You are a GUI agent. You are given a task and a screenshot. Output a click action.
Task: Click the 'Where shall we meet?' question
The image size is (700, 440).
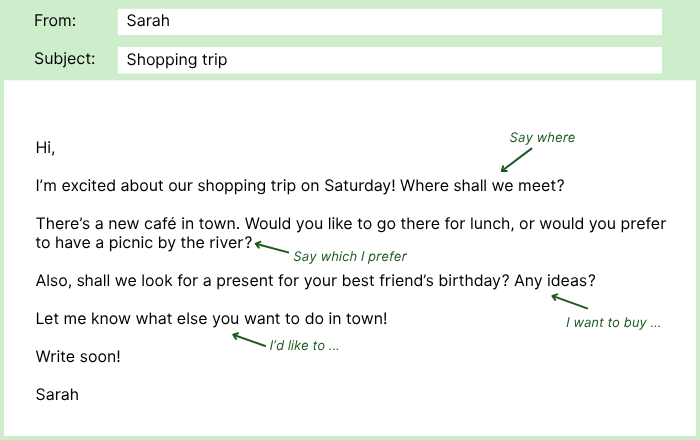pos(486,186)
